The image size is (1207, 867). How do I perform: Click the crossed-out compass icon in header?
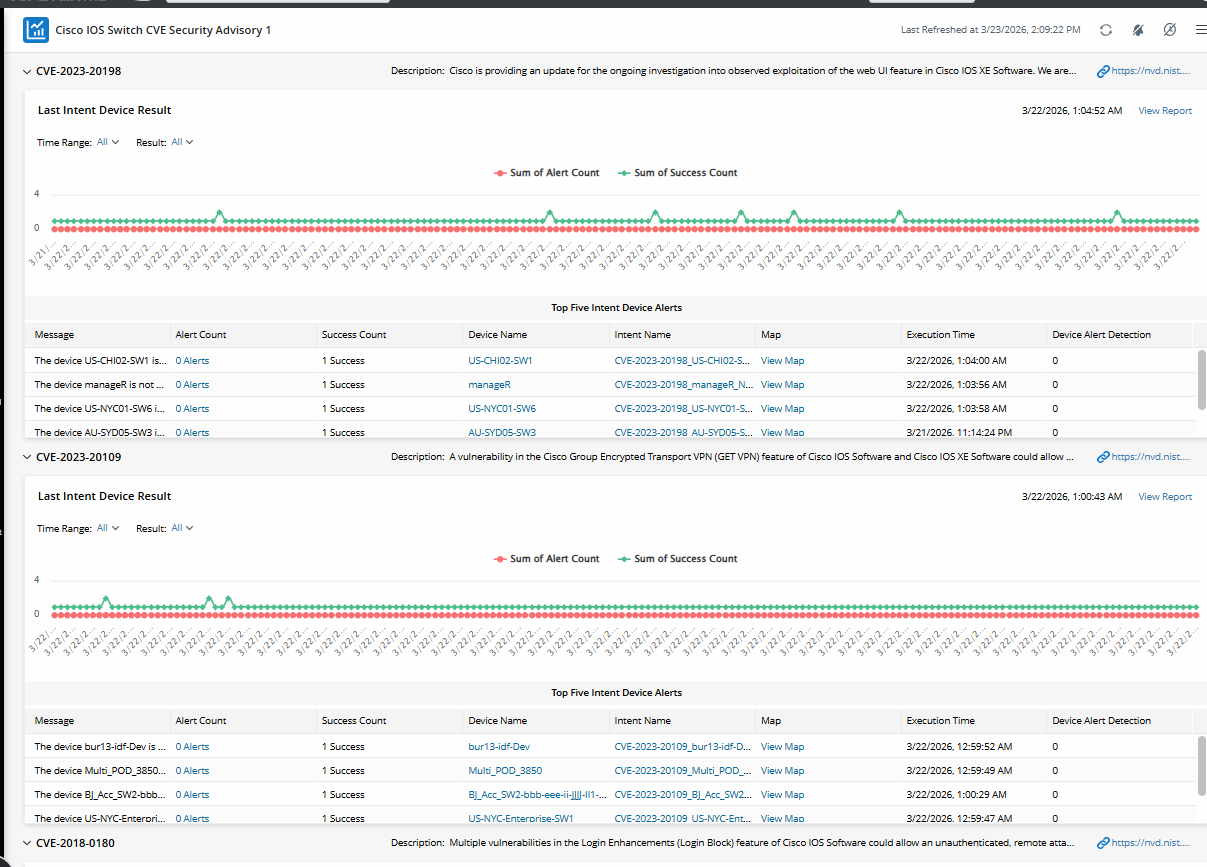click(x=1169, y=30)
